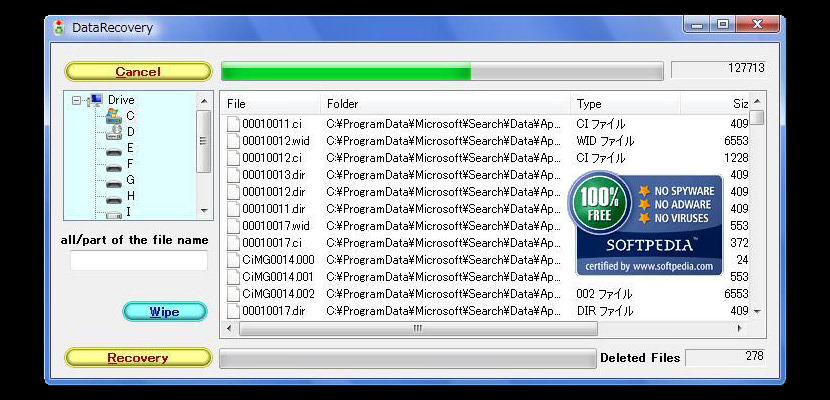Select the Drive computer icon

[95, 100]
